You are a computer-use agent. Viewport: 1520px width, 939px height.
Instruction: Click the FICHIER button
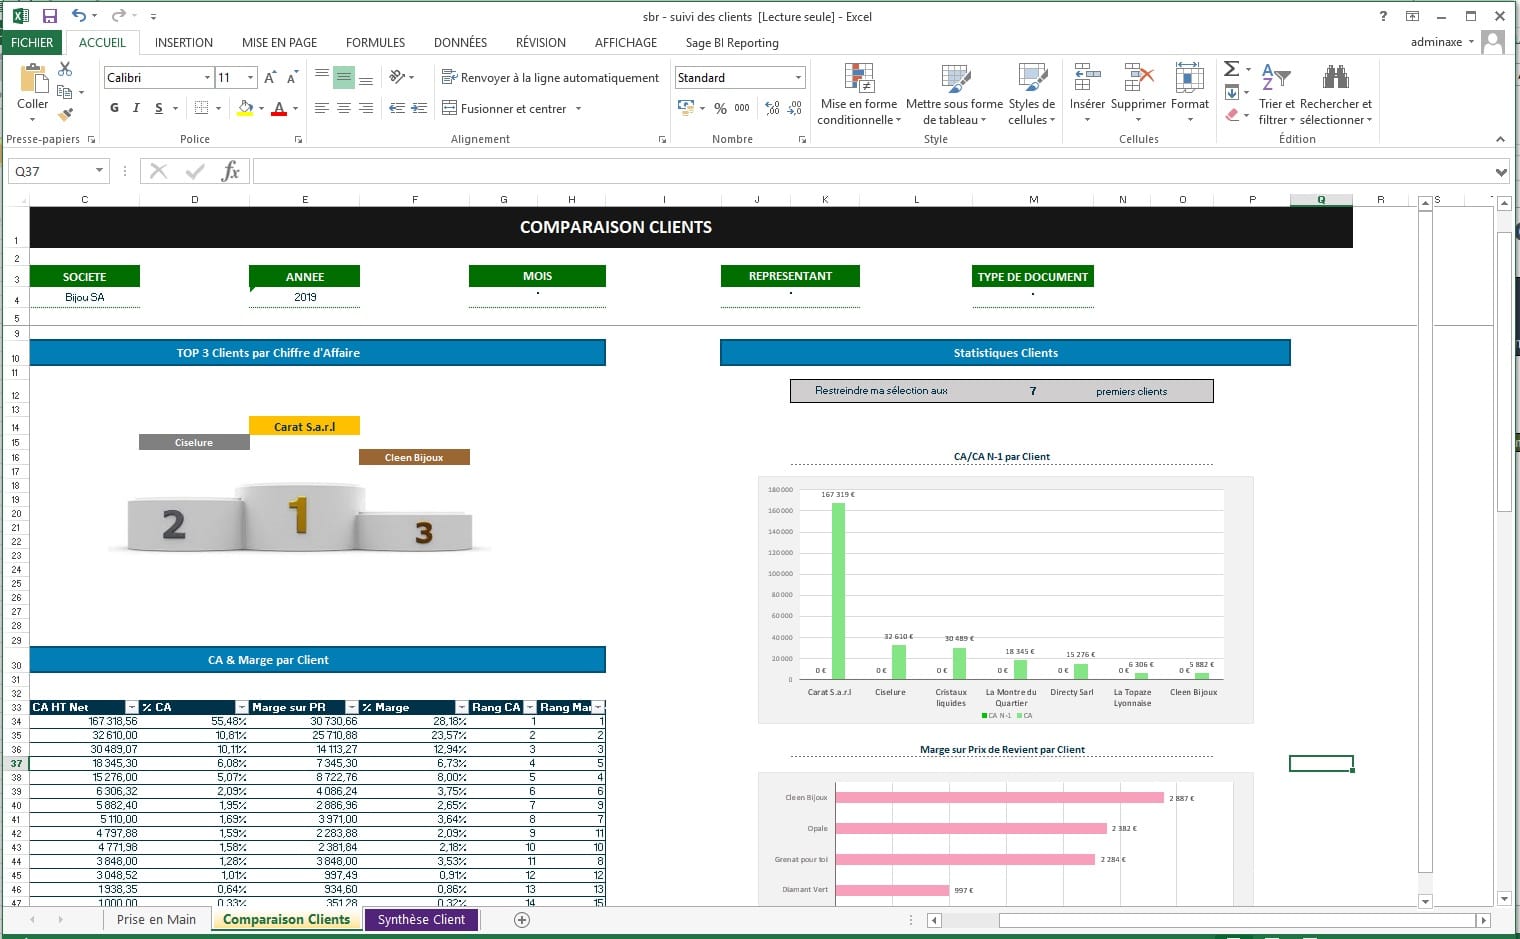[32, 43]
